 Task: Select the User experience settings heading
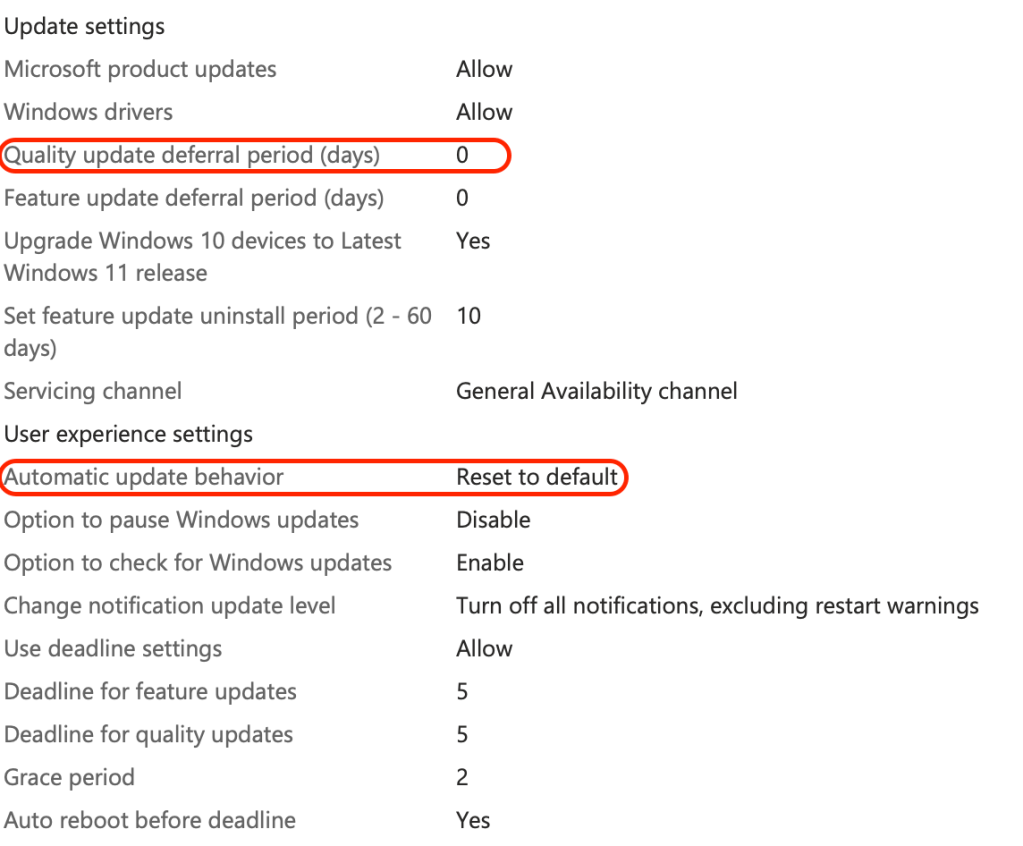point(128,435)
